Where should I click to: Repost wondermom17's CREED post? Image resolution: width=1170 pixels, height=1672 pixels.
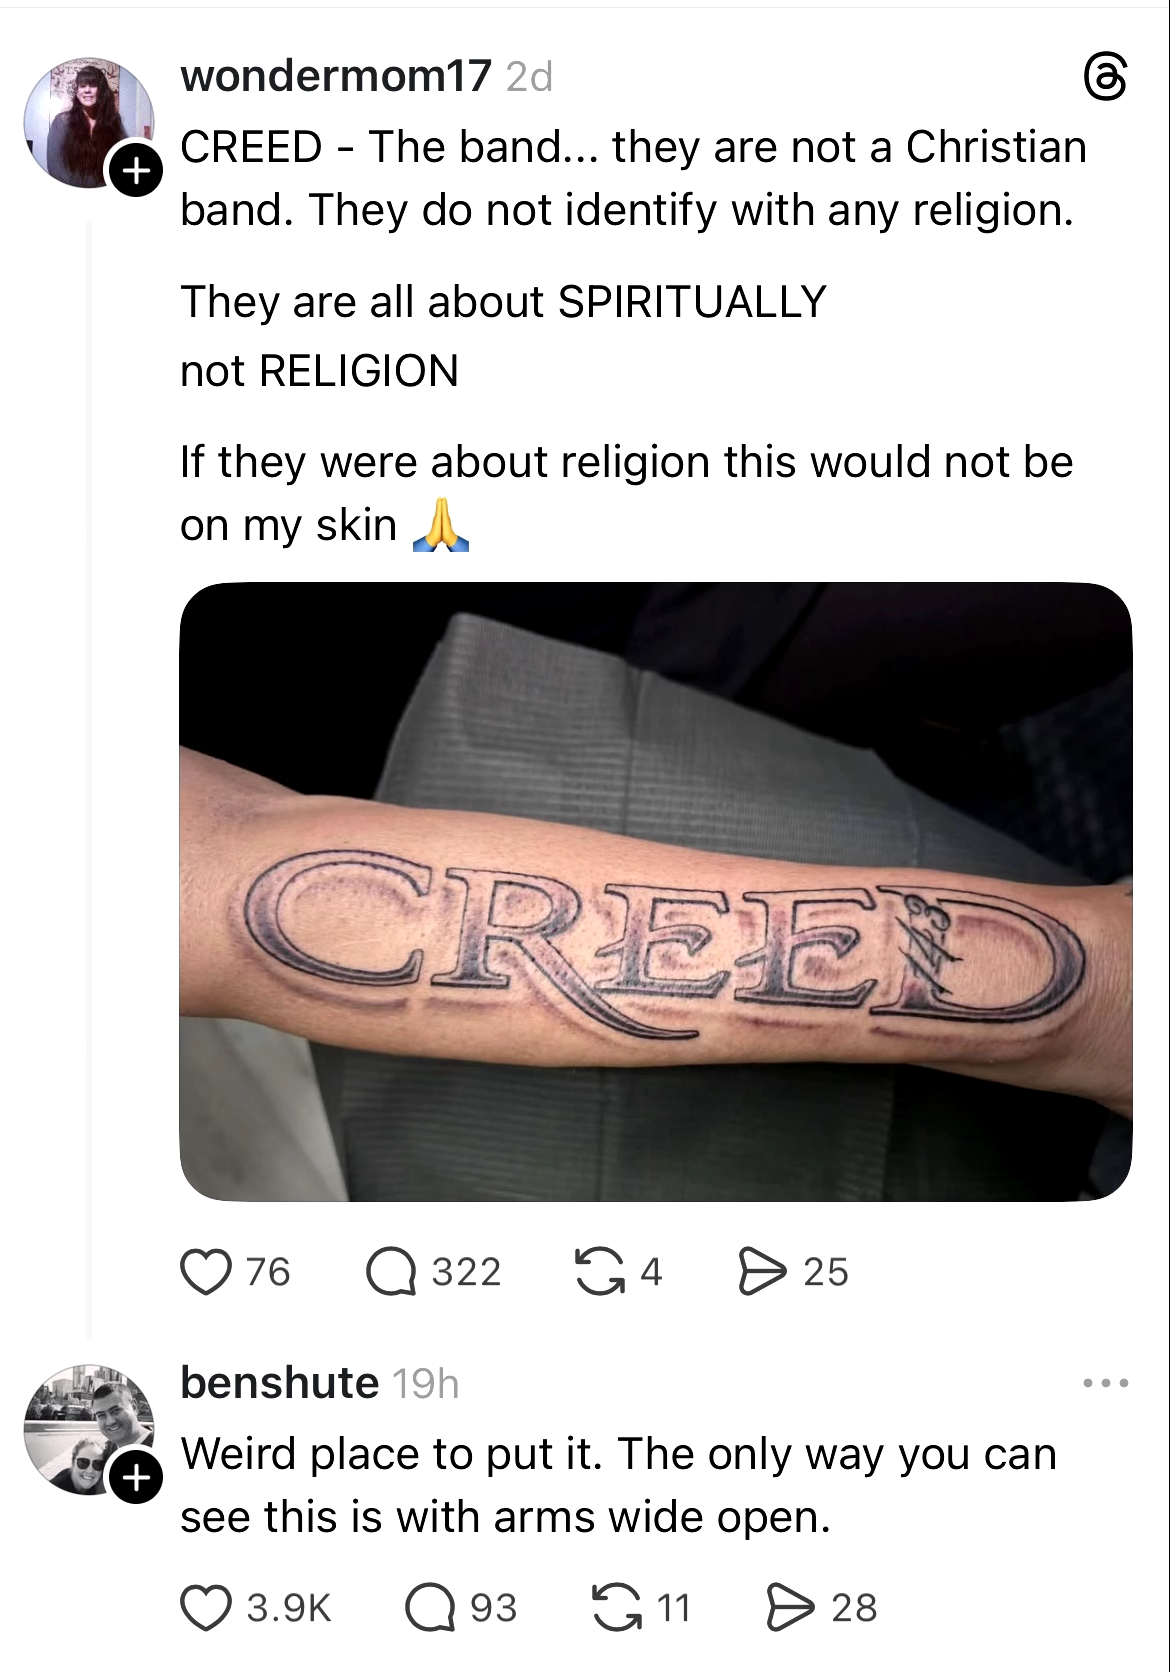point(599,1272)
